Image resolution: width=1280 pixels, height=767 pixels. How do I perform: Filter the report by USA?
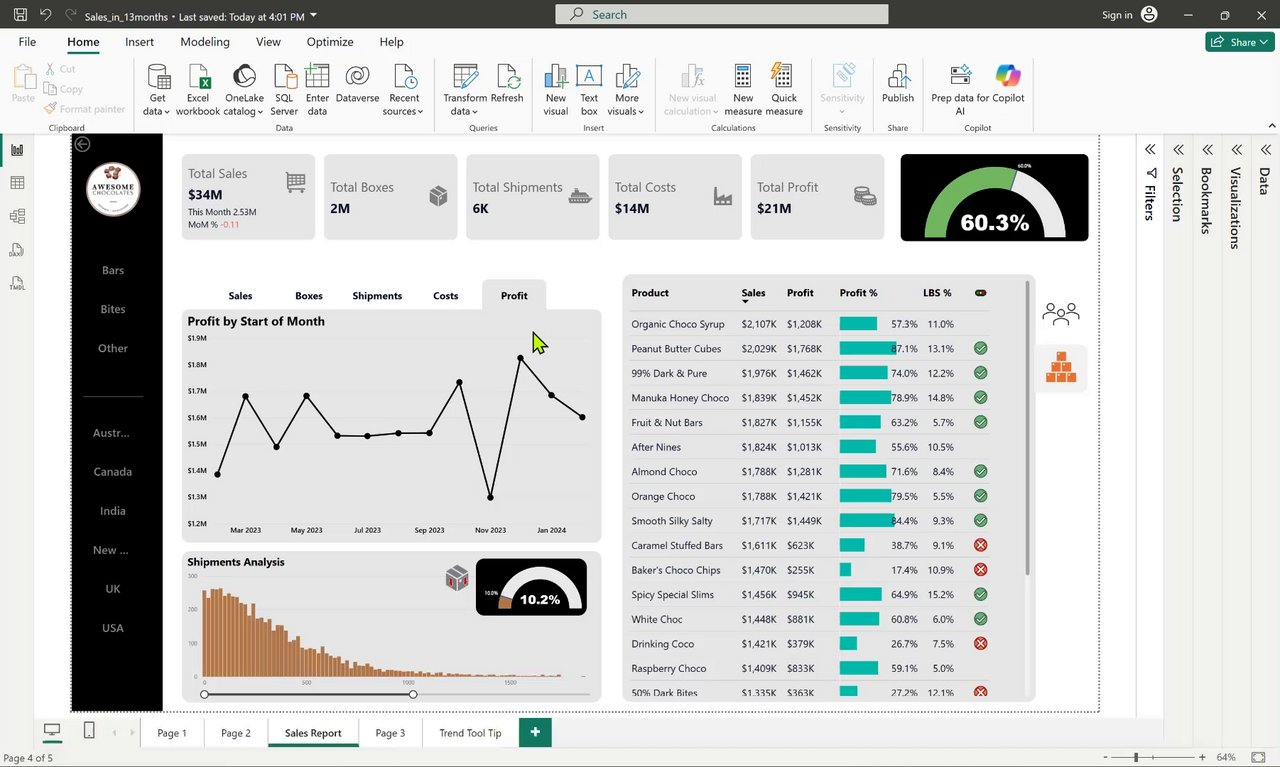tap(113, 628)
